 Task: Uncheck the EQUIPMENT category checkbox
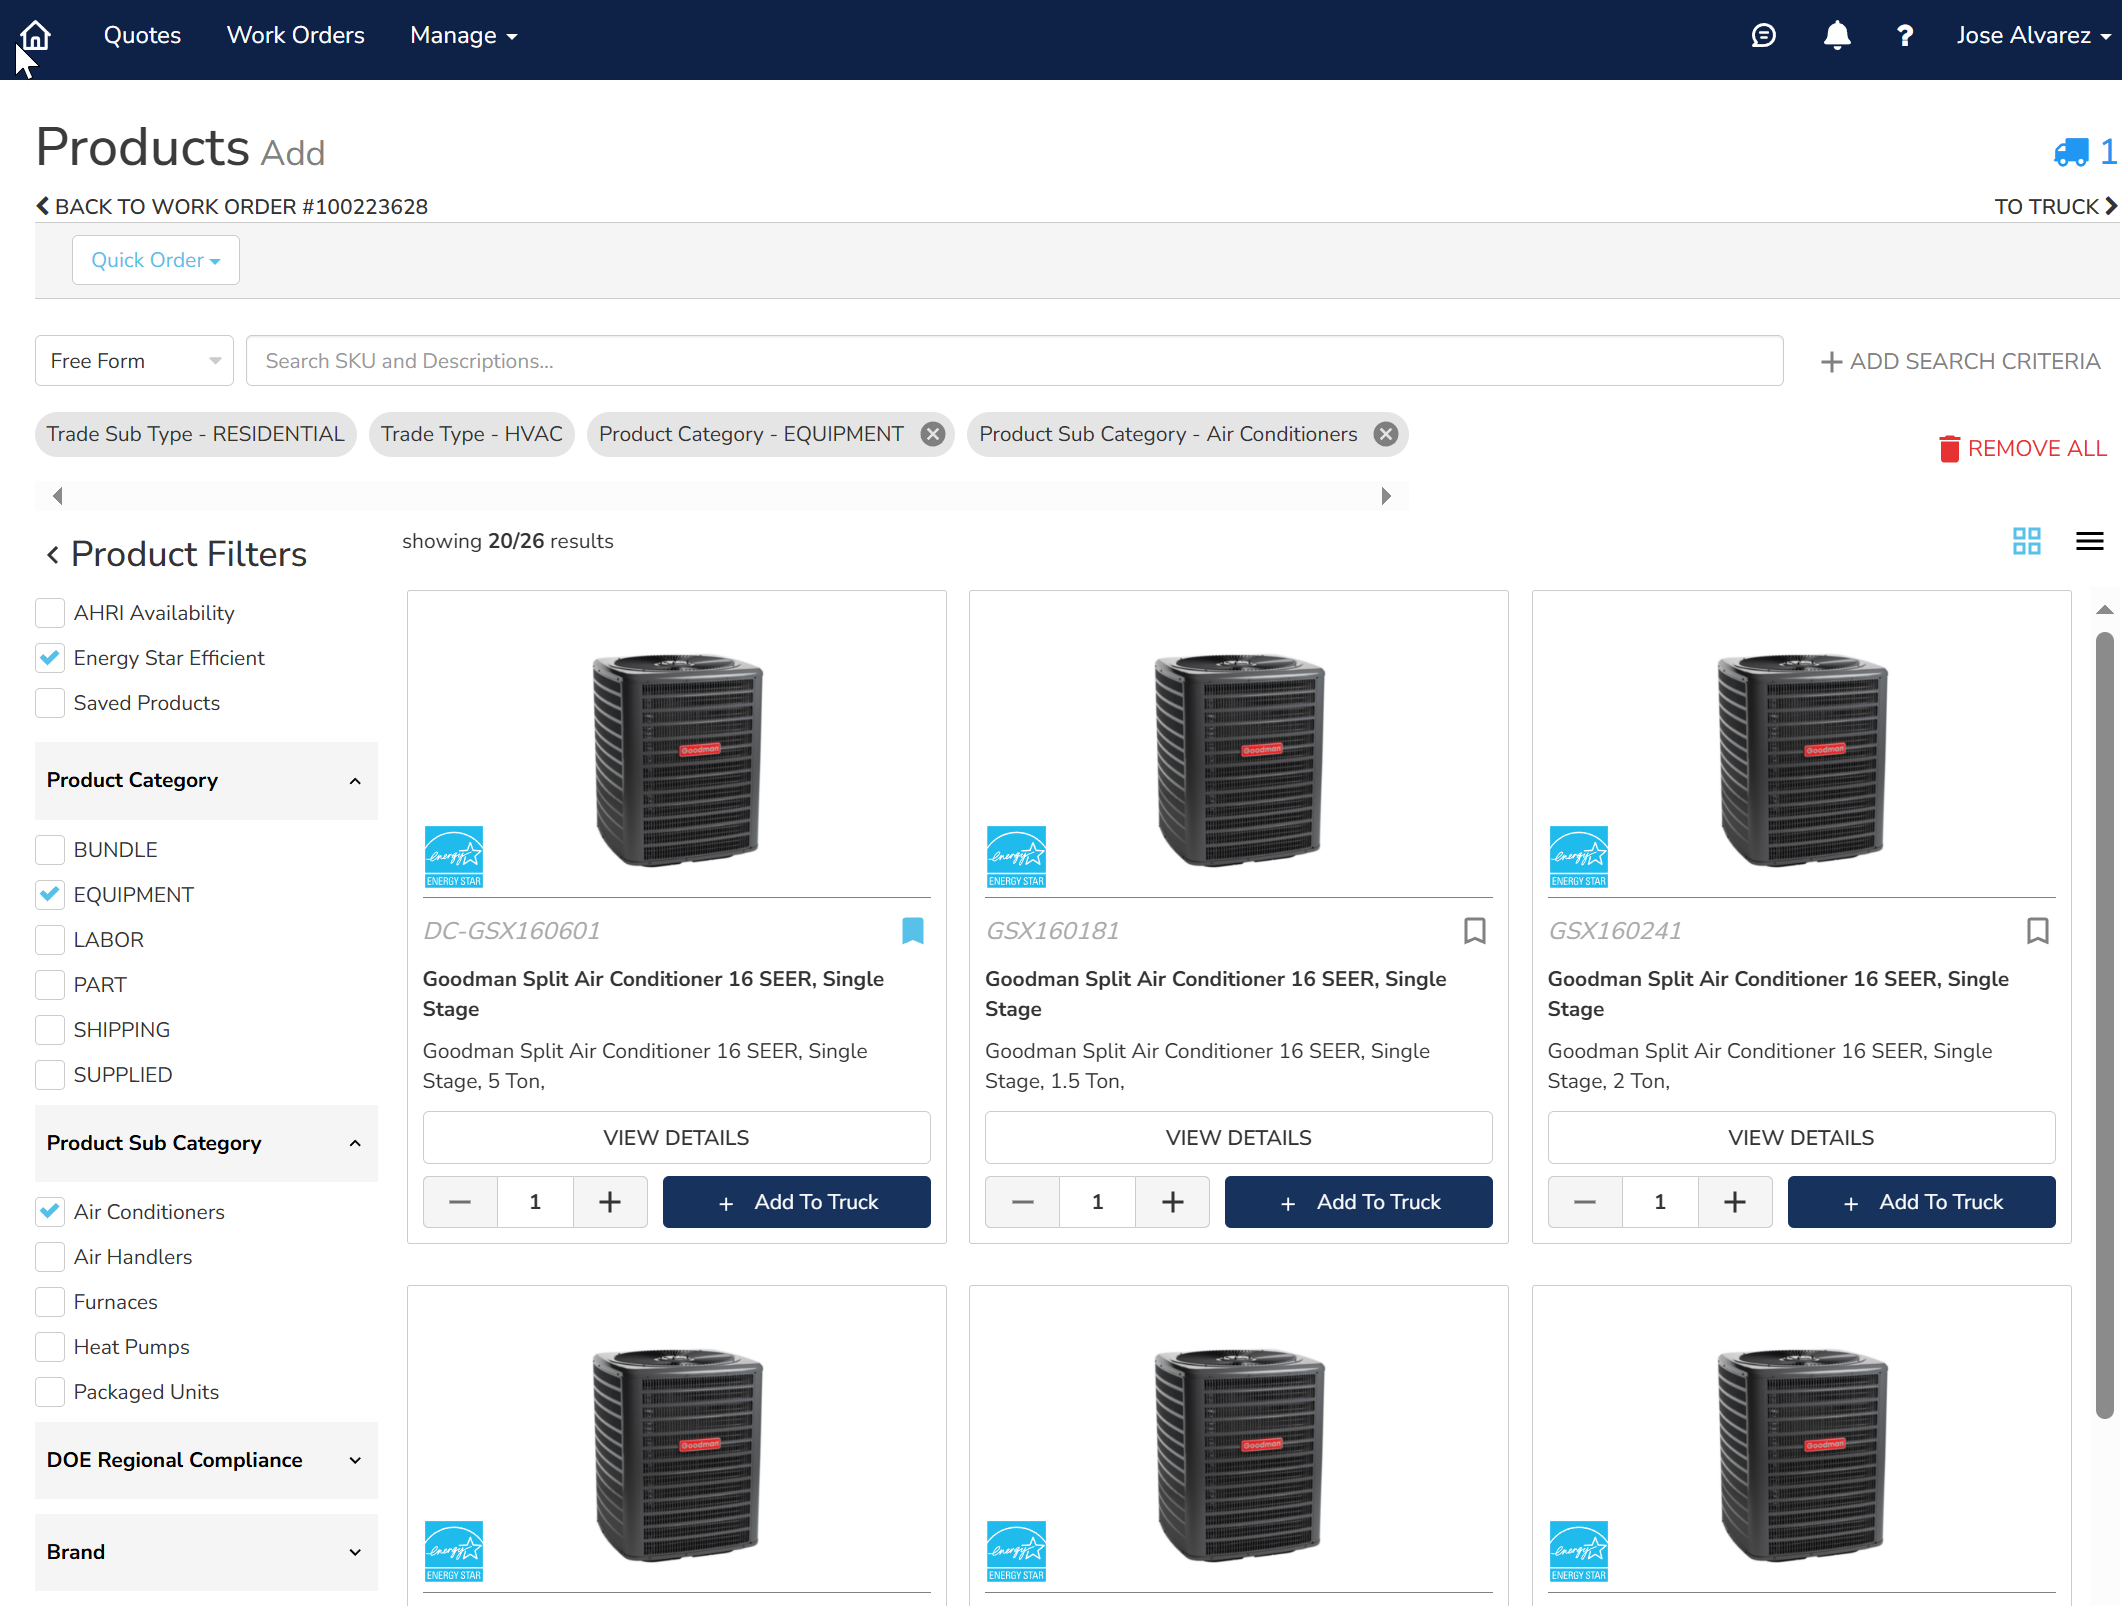[x=50, y=895]
